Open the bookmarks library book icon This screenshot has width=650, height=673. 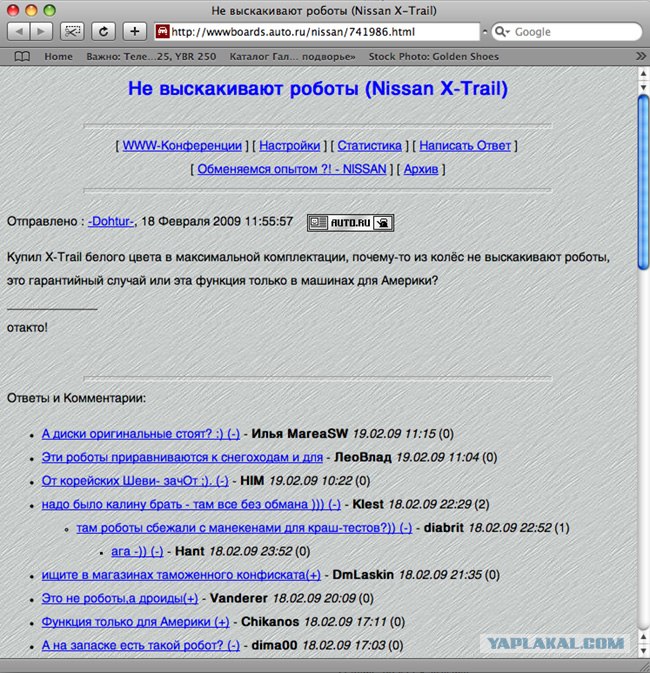(x=22, y=57)
